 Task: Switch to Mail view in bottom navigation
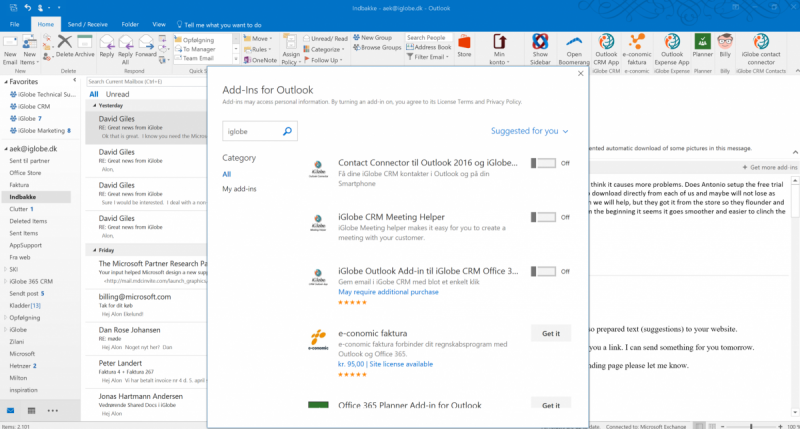coord(11,410)
